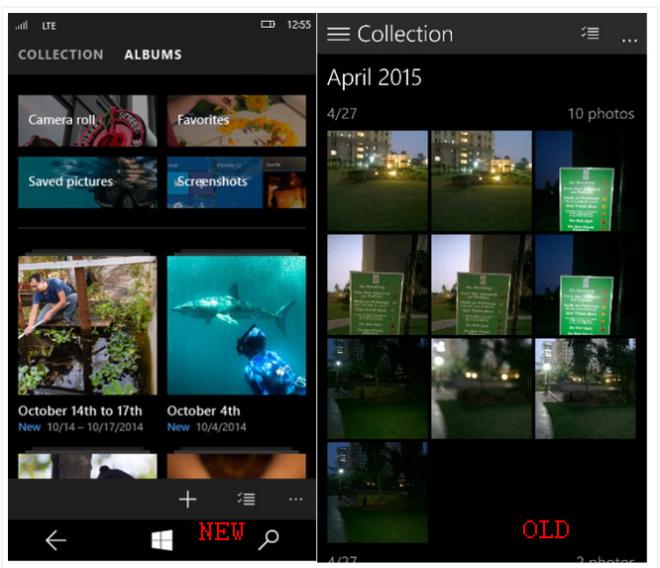Open blurry lights photo in third row
Screen dimensions: 660x568
coord(482,388)
